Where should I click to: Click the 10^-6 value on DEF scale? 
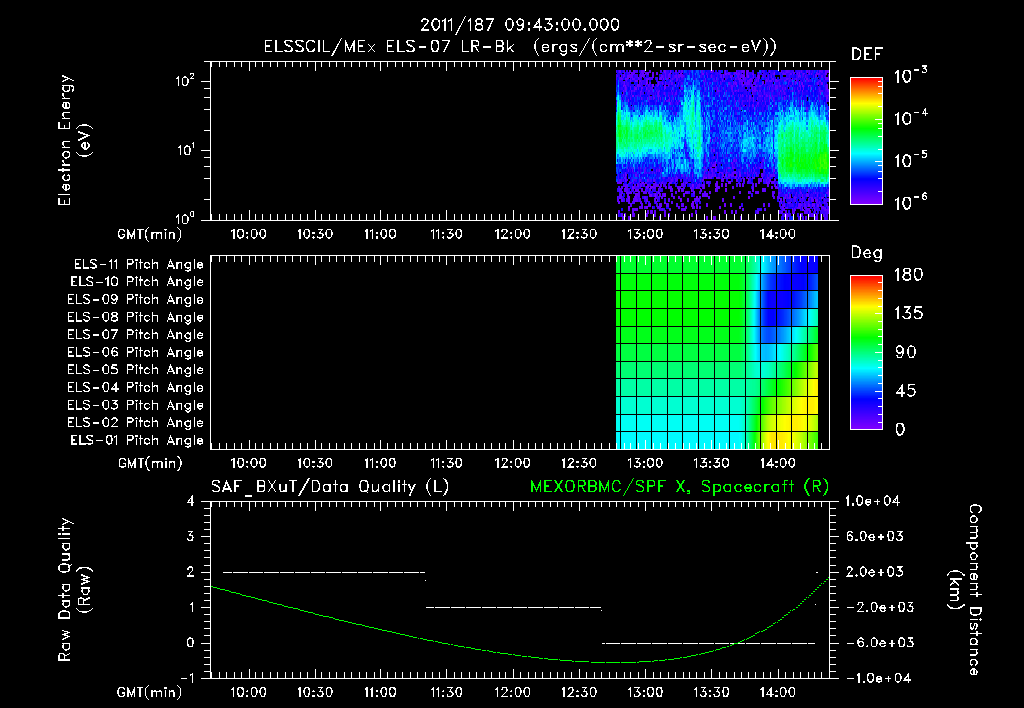click(x=910, y=202)
